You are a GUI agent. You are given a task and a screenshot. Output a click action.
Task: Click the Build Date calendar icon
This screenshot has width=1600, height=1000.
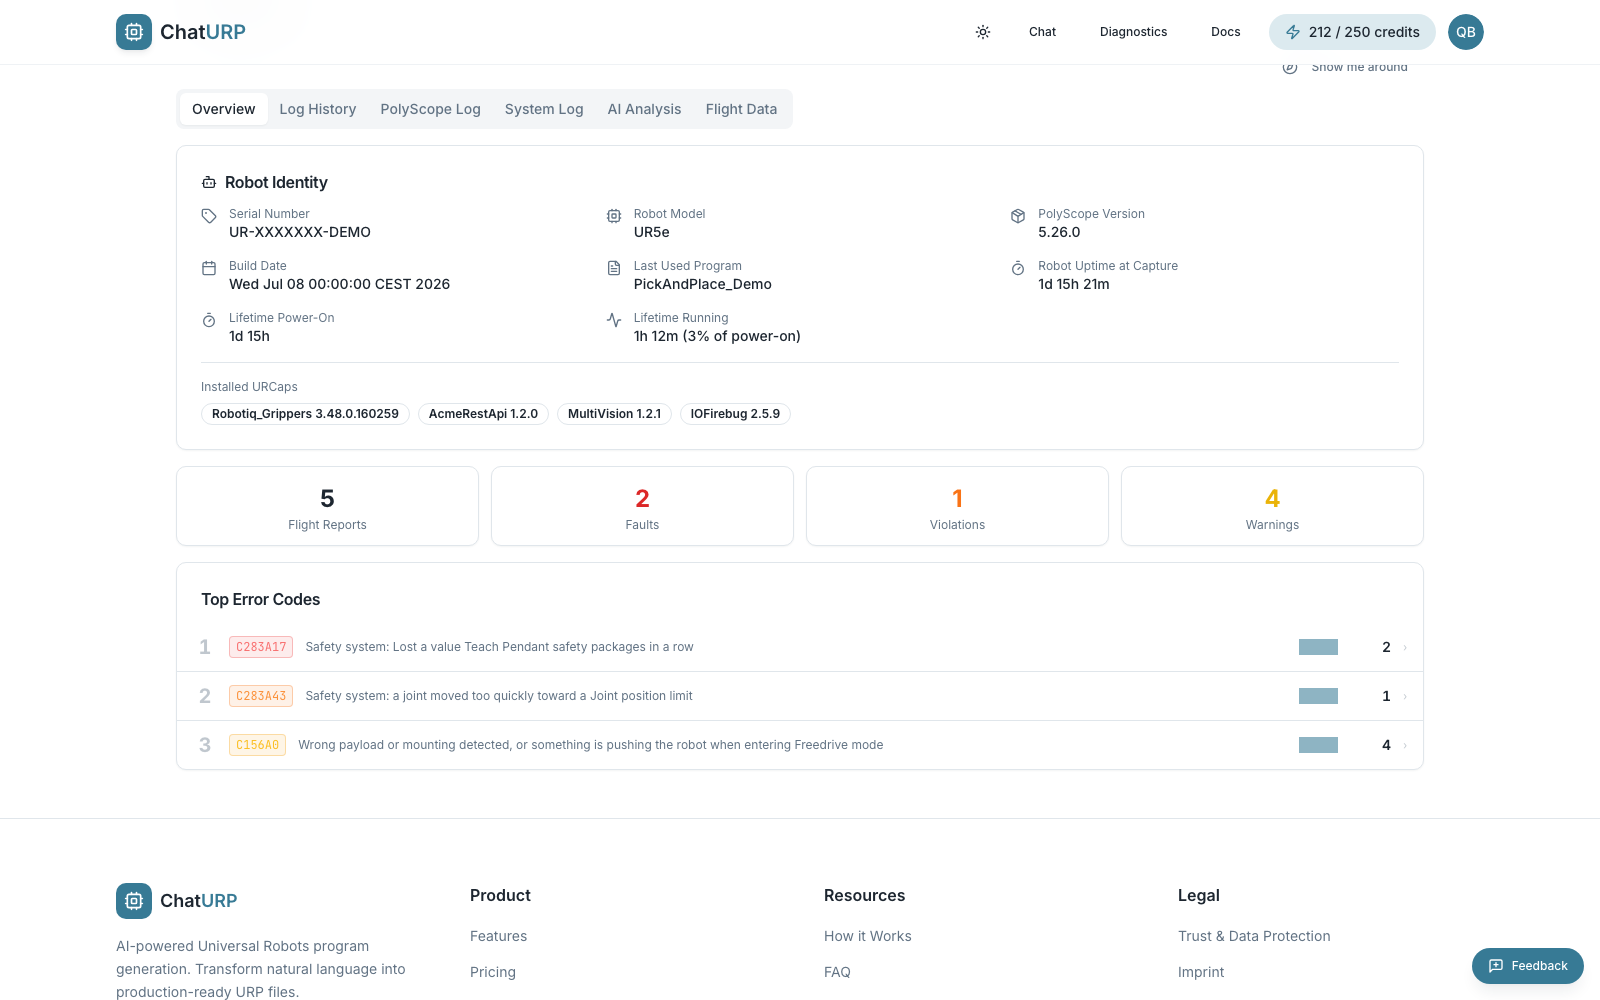(209, 268)
